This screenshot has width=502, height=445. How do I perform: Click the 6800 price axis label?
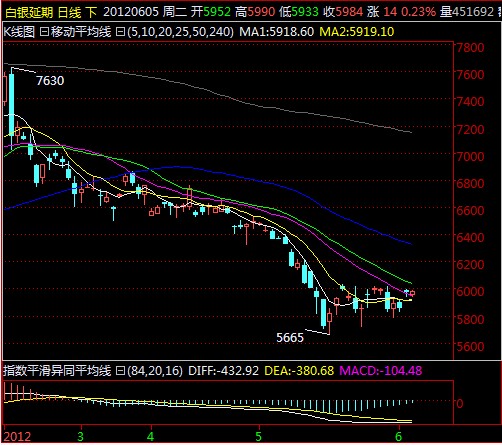(x=470, y=183)
